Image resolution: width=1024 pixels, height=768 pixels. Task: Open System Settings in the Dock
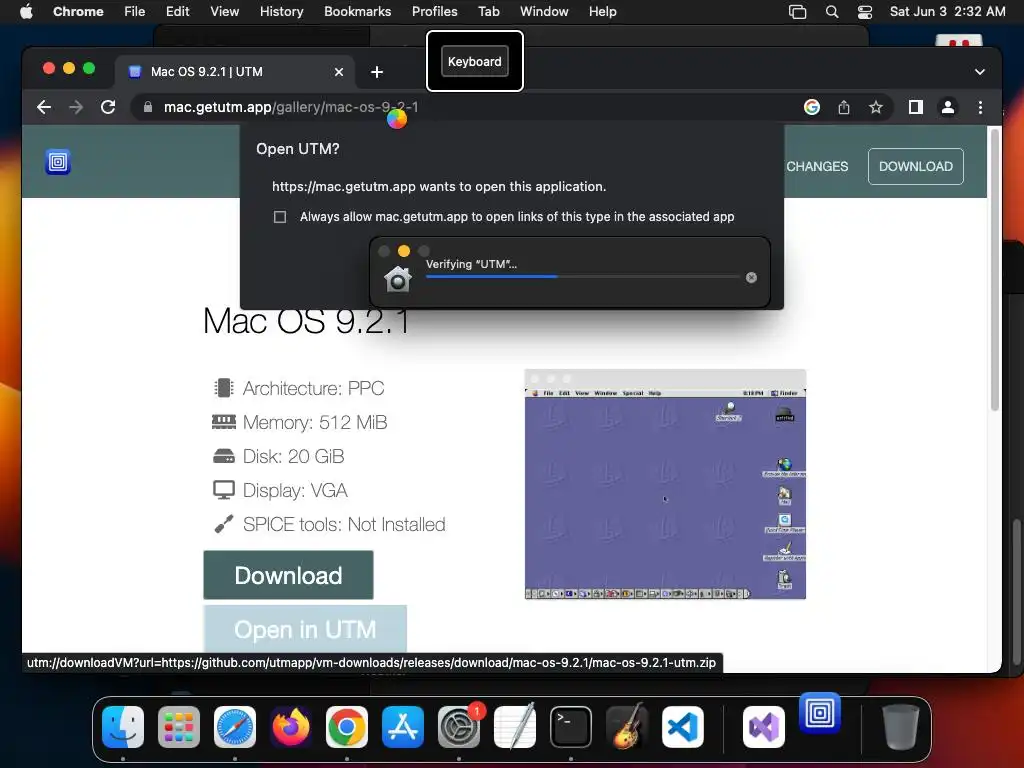(458, 727)
